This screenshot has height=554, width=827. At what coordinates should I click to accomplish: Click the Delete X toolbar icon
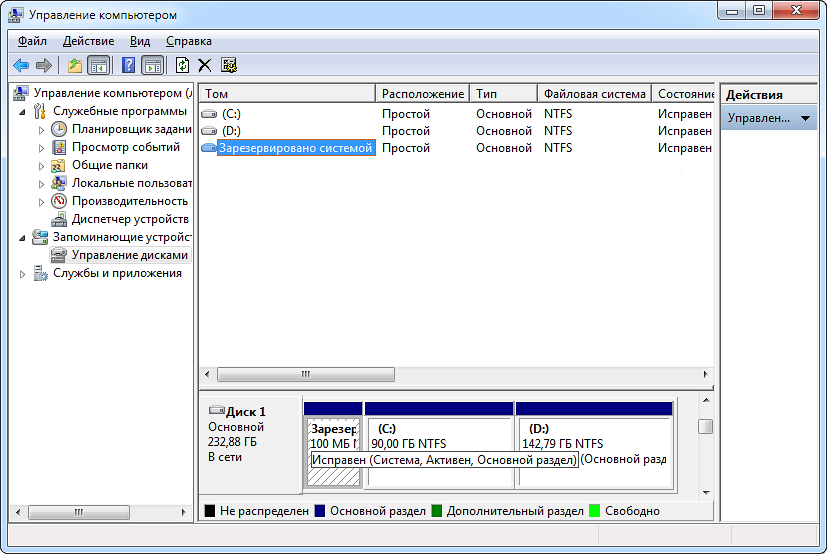pos(205,65)
